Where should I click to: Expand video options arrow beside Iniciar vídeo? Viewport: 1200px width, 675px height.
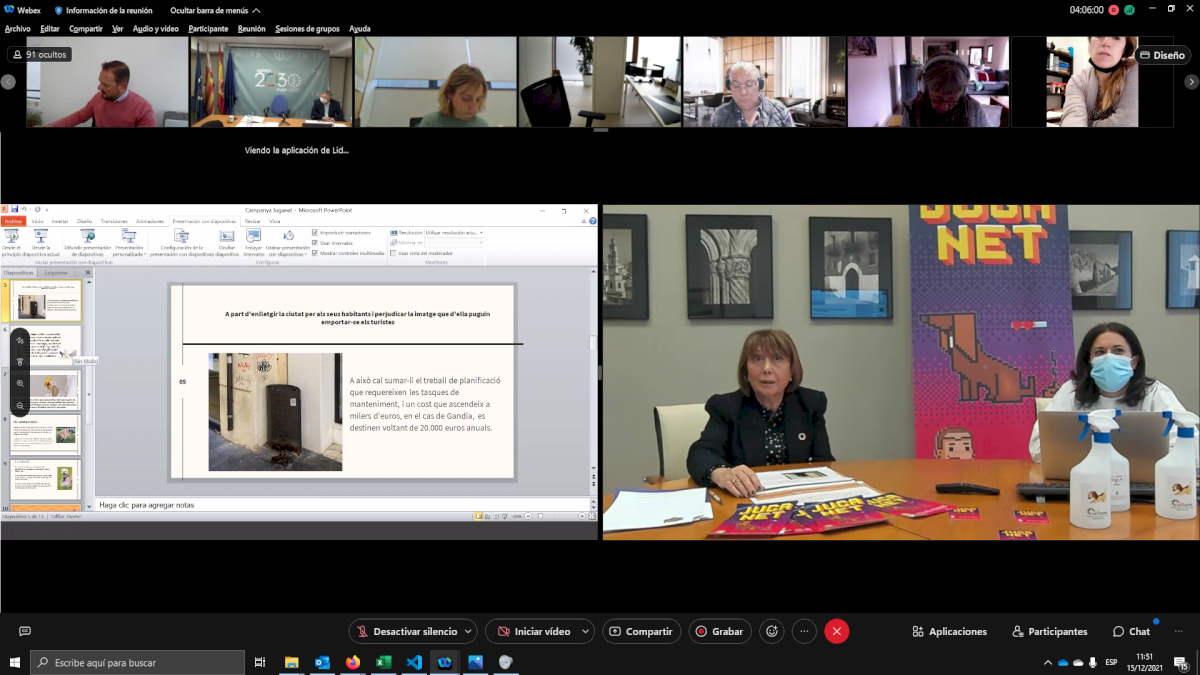pos(584,631)
